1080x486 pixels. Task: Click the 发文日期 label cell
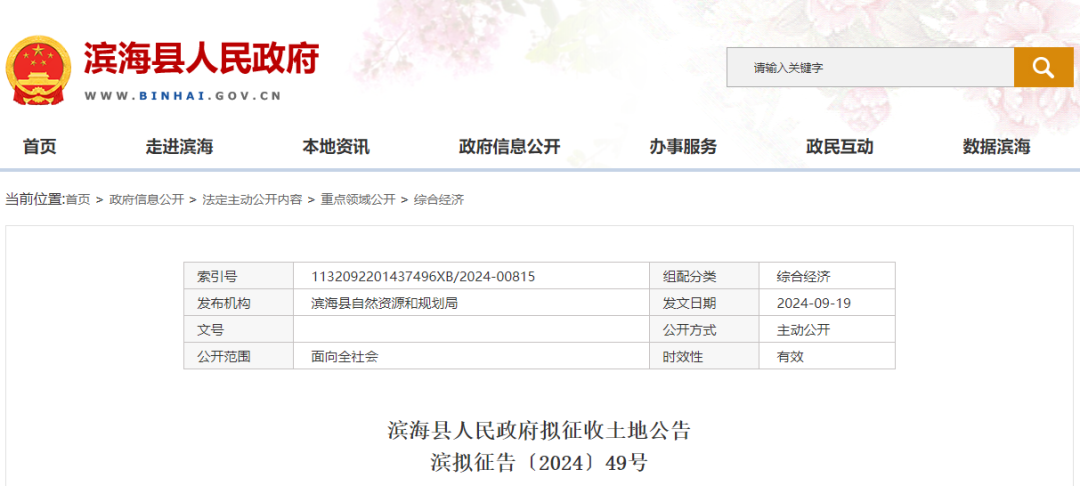[x=704, y=303]
